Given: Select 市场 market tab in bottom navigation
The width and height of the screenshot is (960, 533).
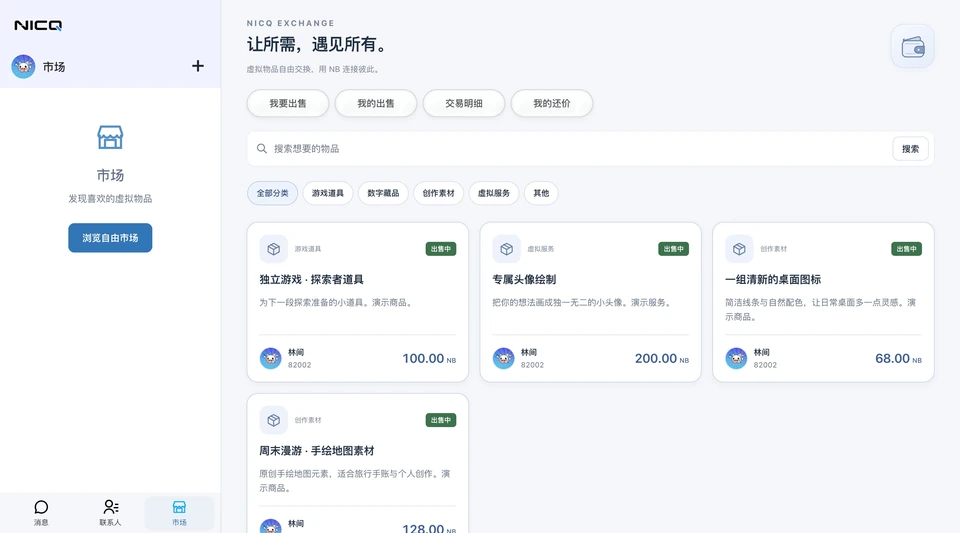Looking at the screenshot, I should [x=179, y=513].
